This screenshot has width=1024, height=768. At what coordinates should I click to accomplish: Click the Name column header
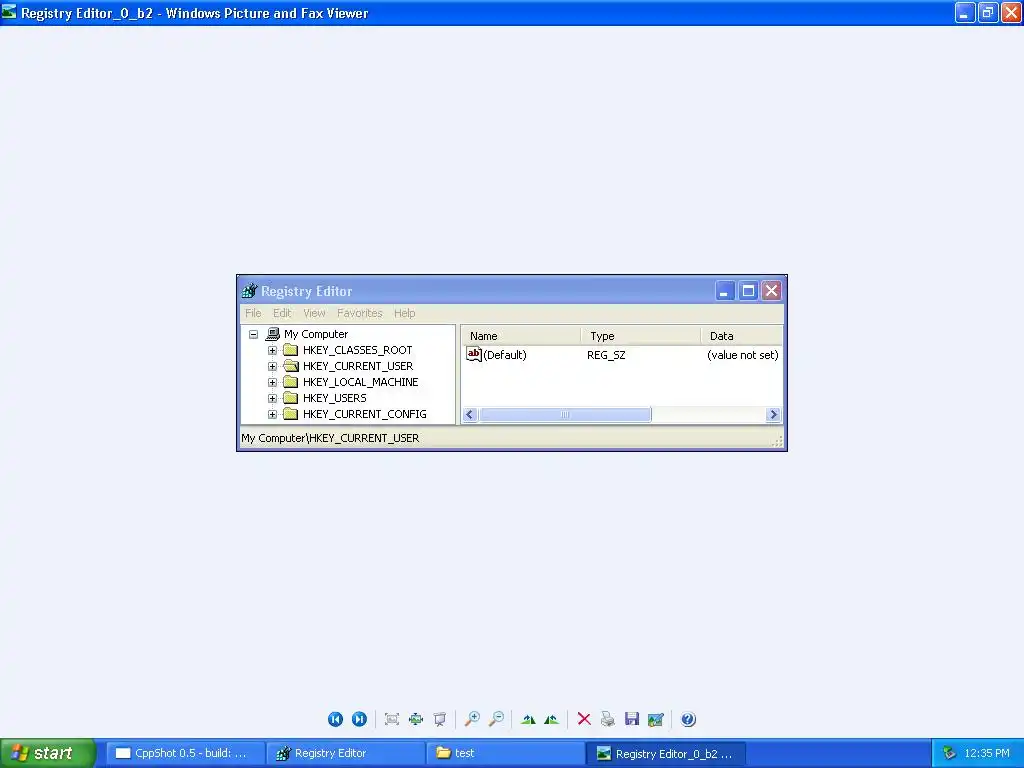pos(521,336)
